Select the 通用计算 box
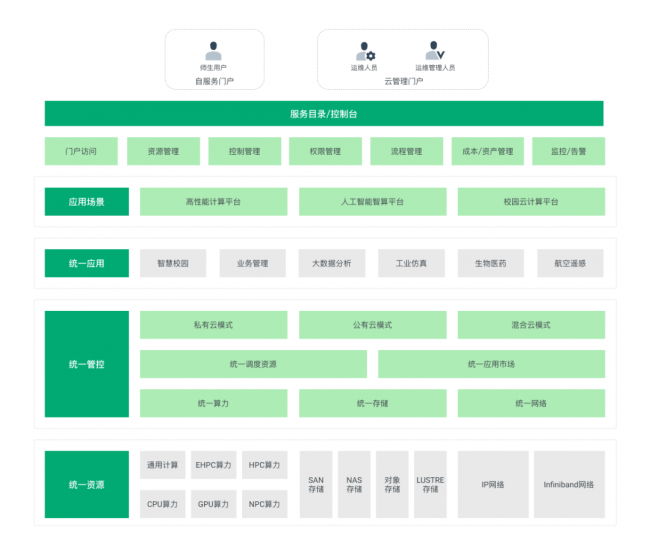 pyautogui.click(x=162, y=465)
